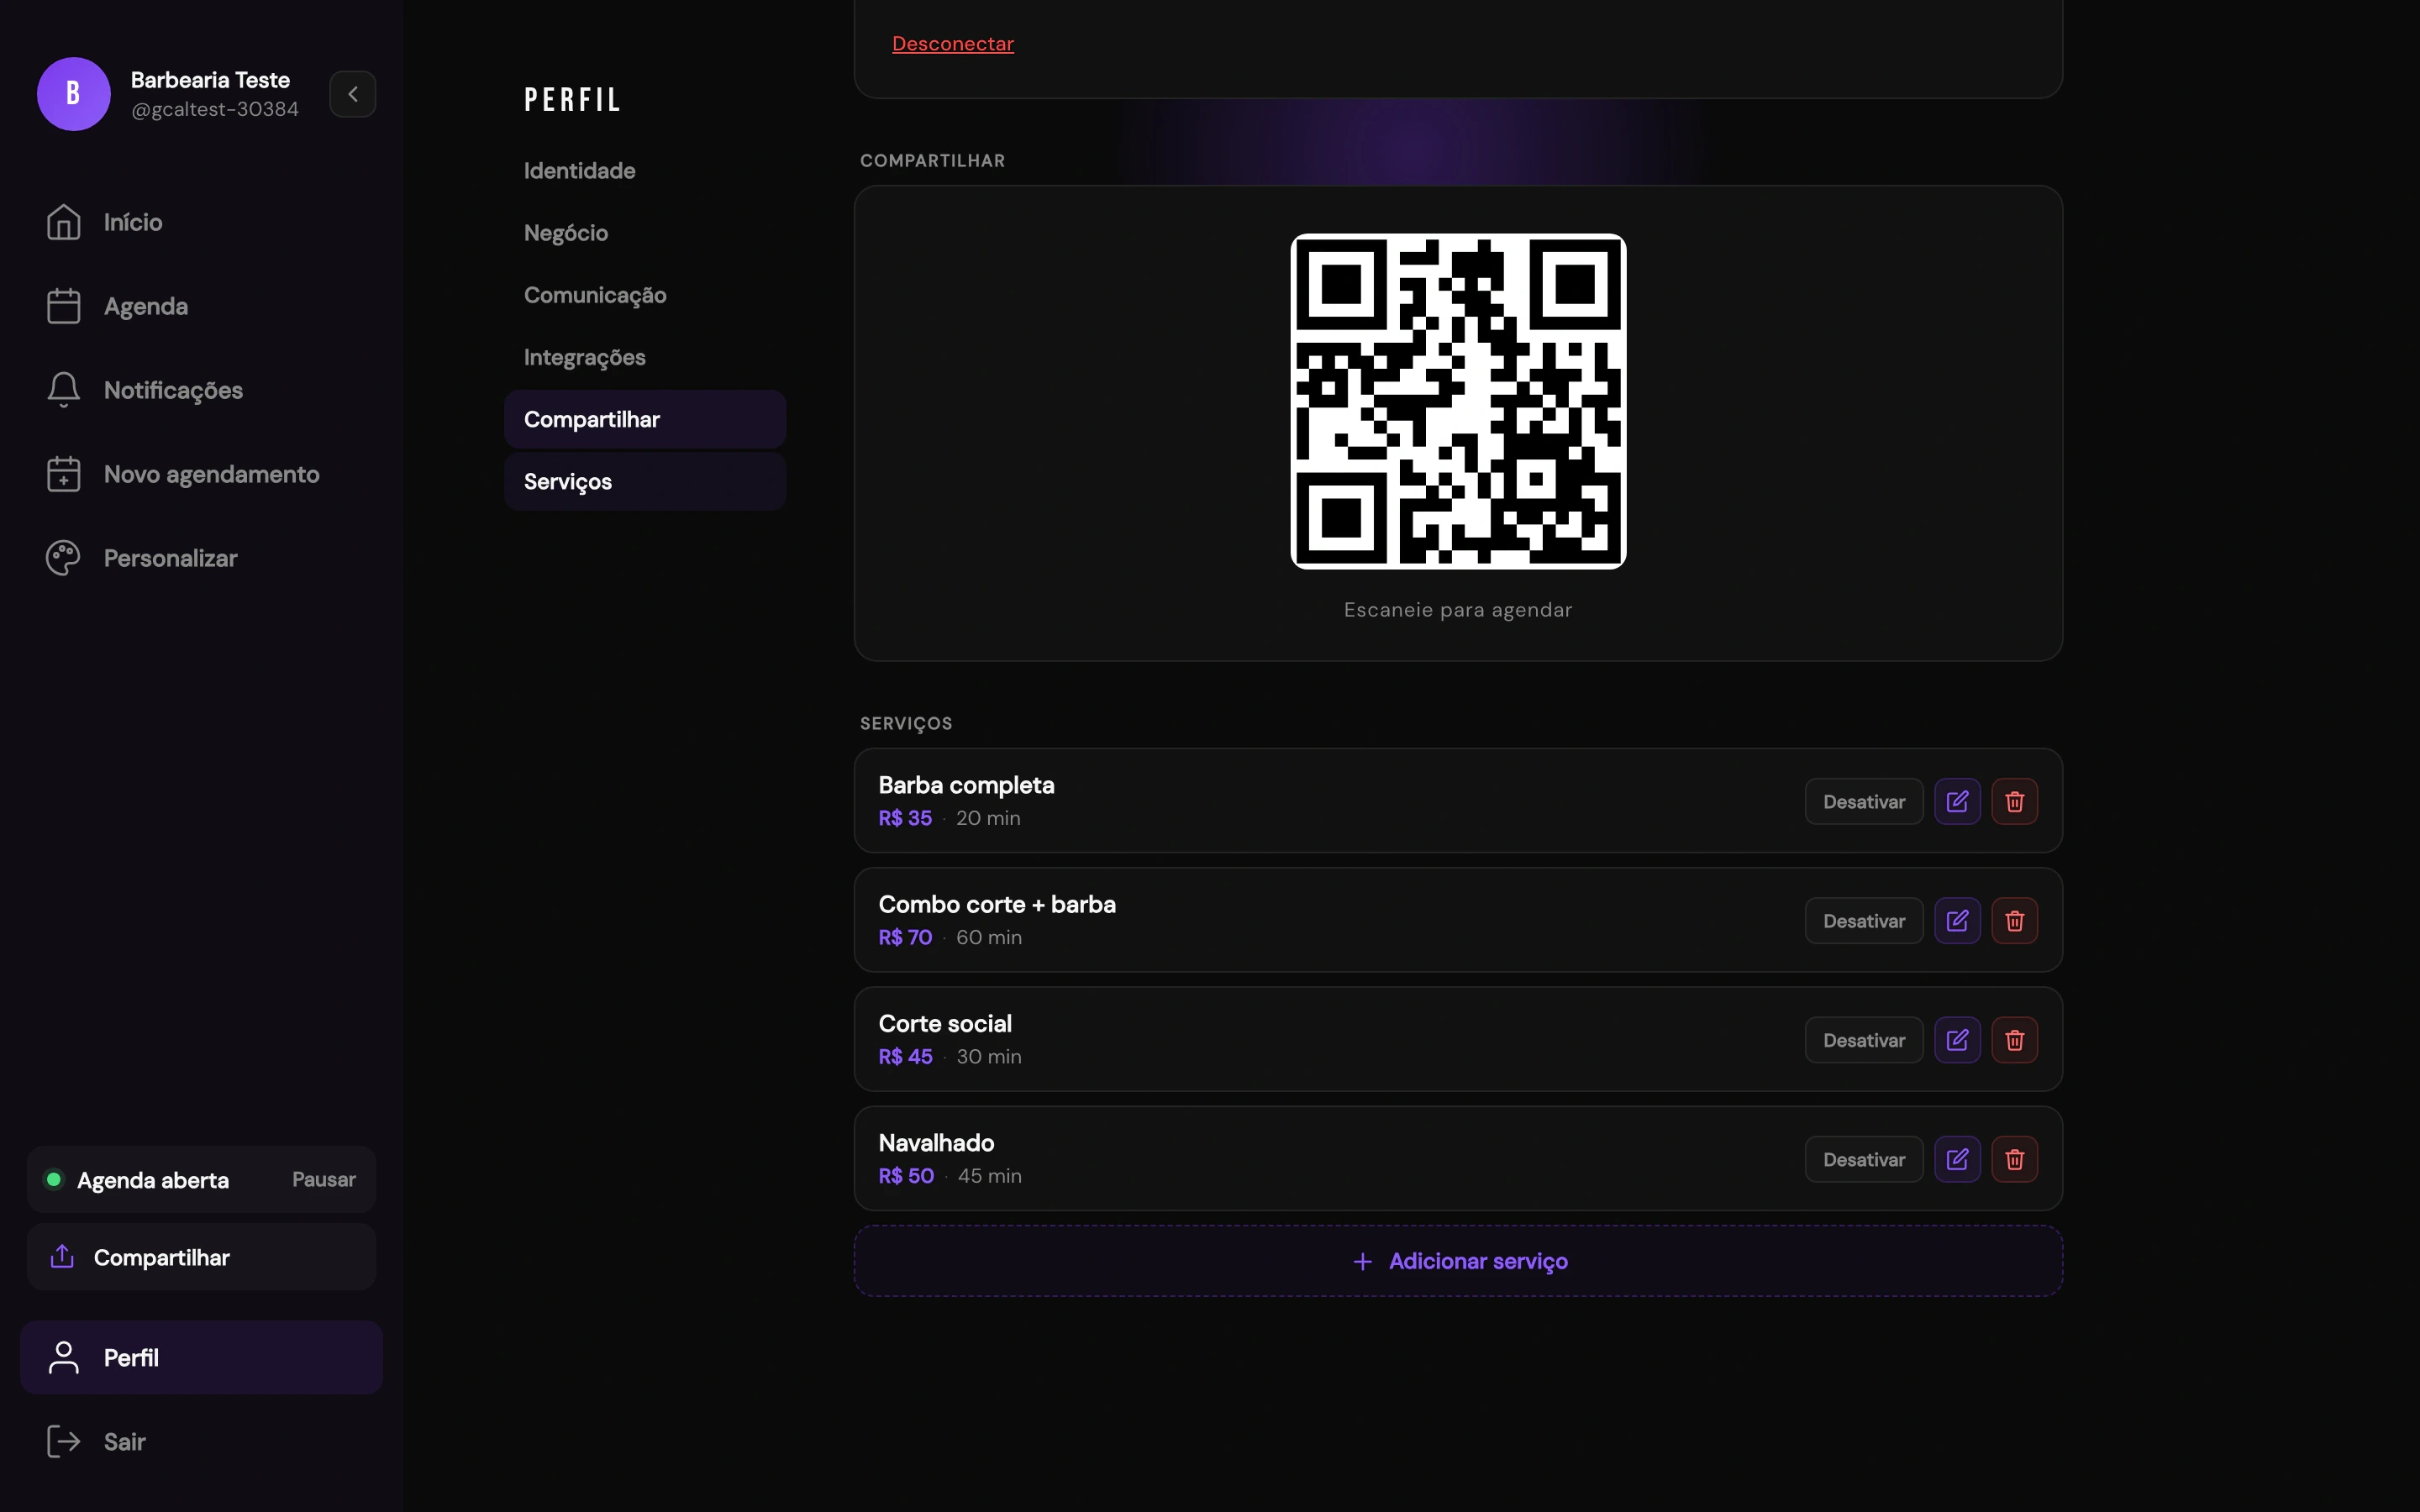
Task: Click the R$ 70 price text
Action: coord(905,937)
